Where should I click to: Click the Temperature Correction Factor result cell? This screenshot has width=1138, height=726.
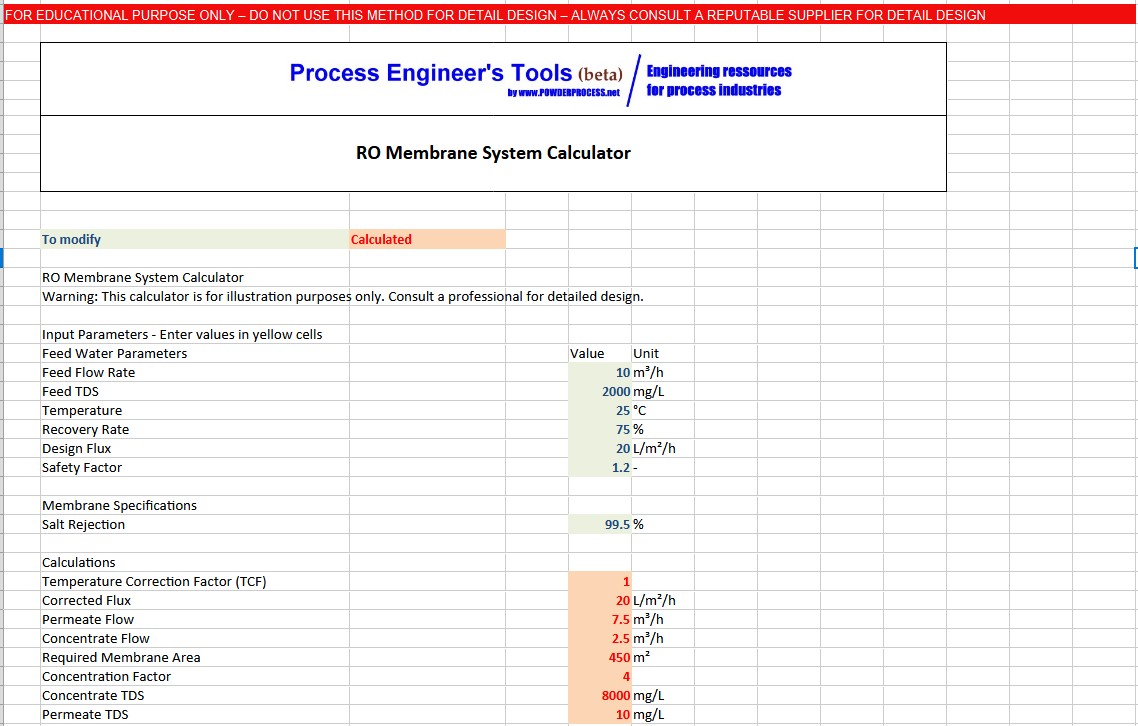point(600,581)
